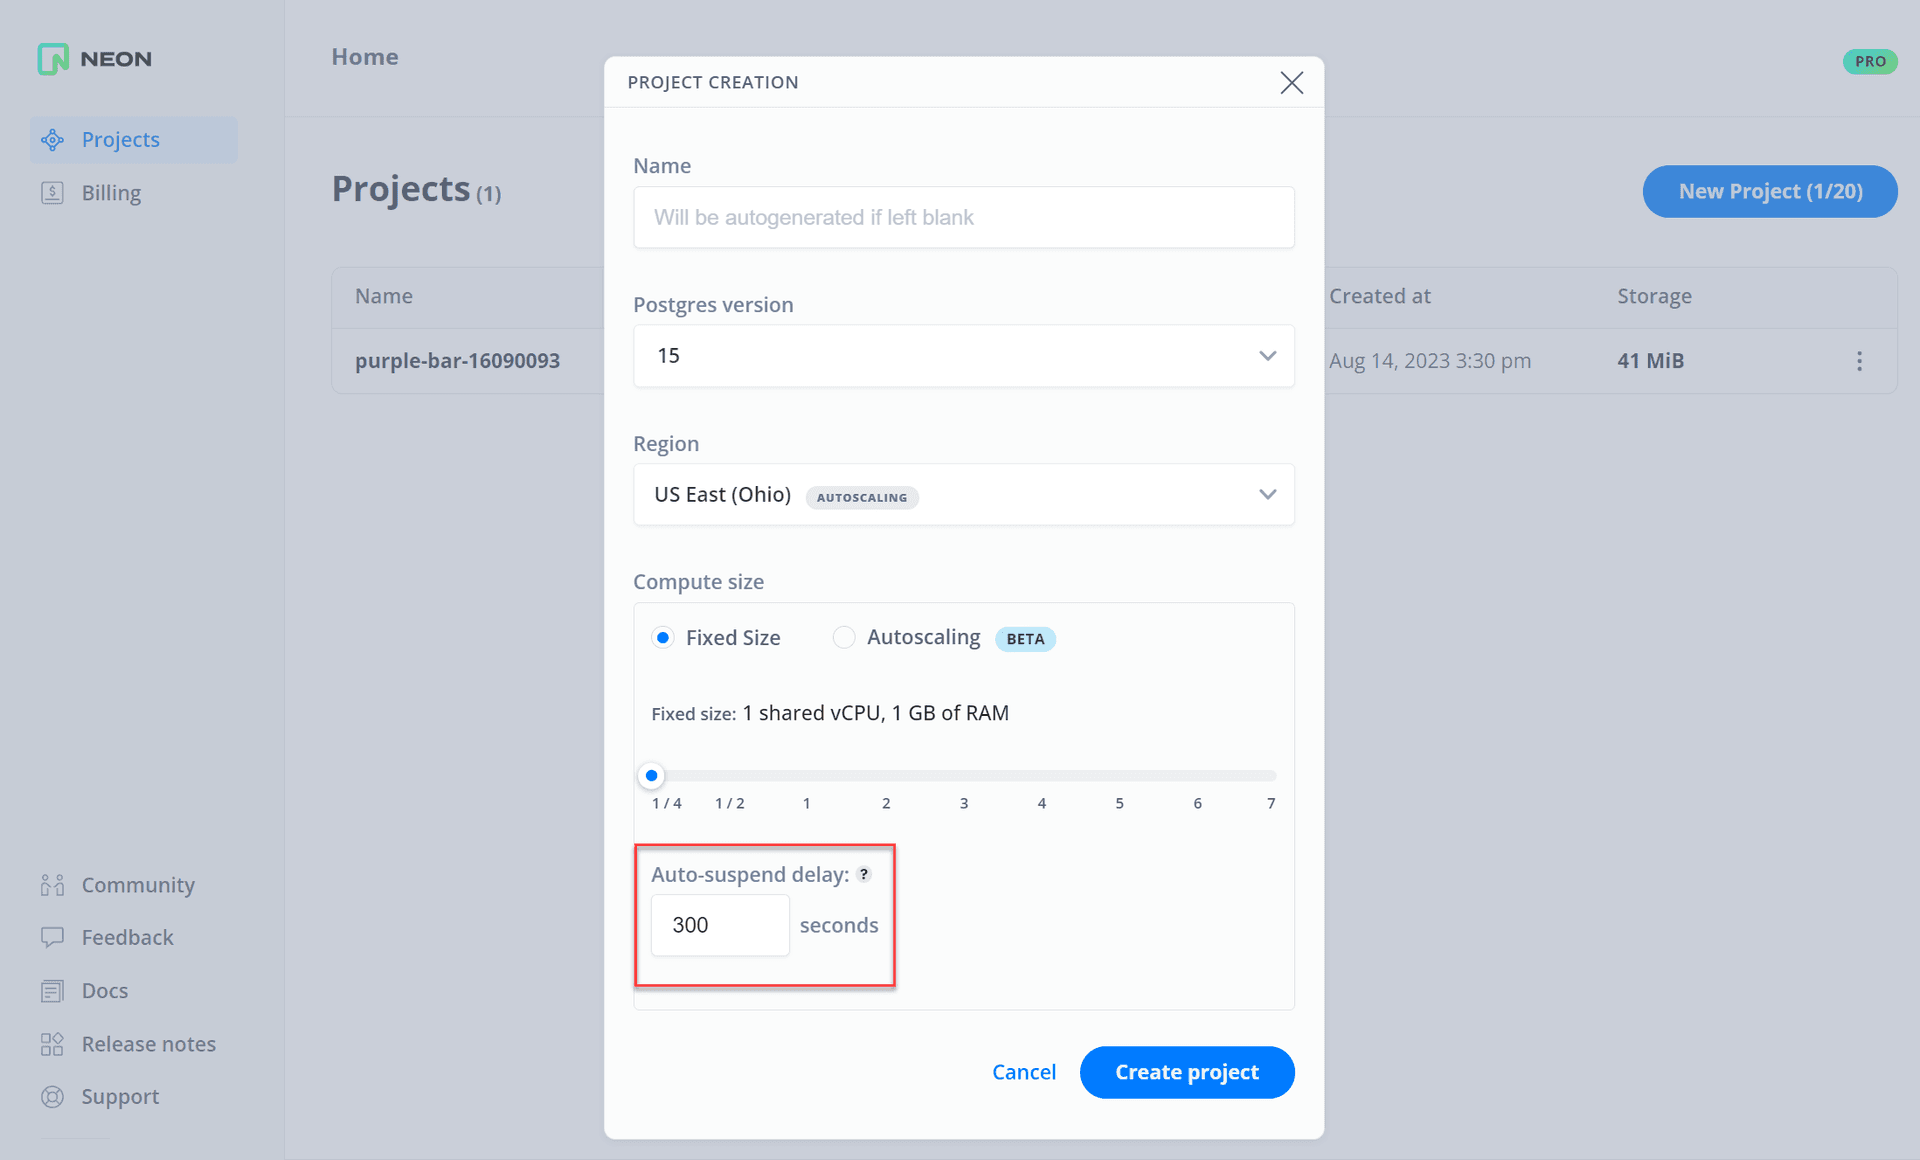Click the Auto-suspend delay help icon
Viewport: 1920px width, 1160px height.
tap(864, 873)
